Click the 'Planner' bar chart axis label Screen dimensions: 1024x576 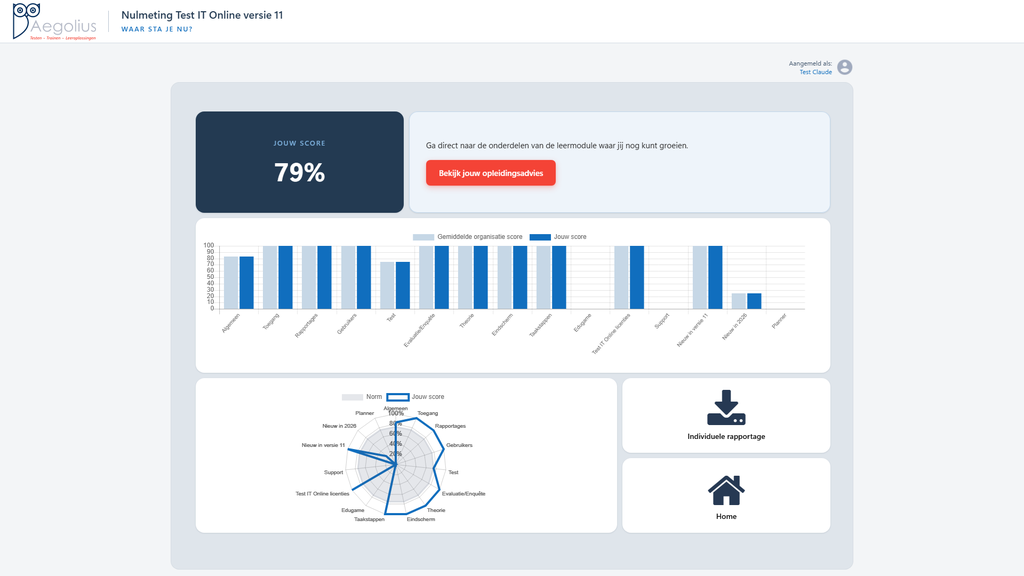(779, 321)
